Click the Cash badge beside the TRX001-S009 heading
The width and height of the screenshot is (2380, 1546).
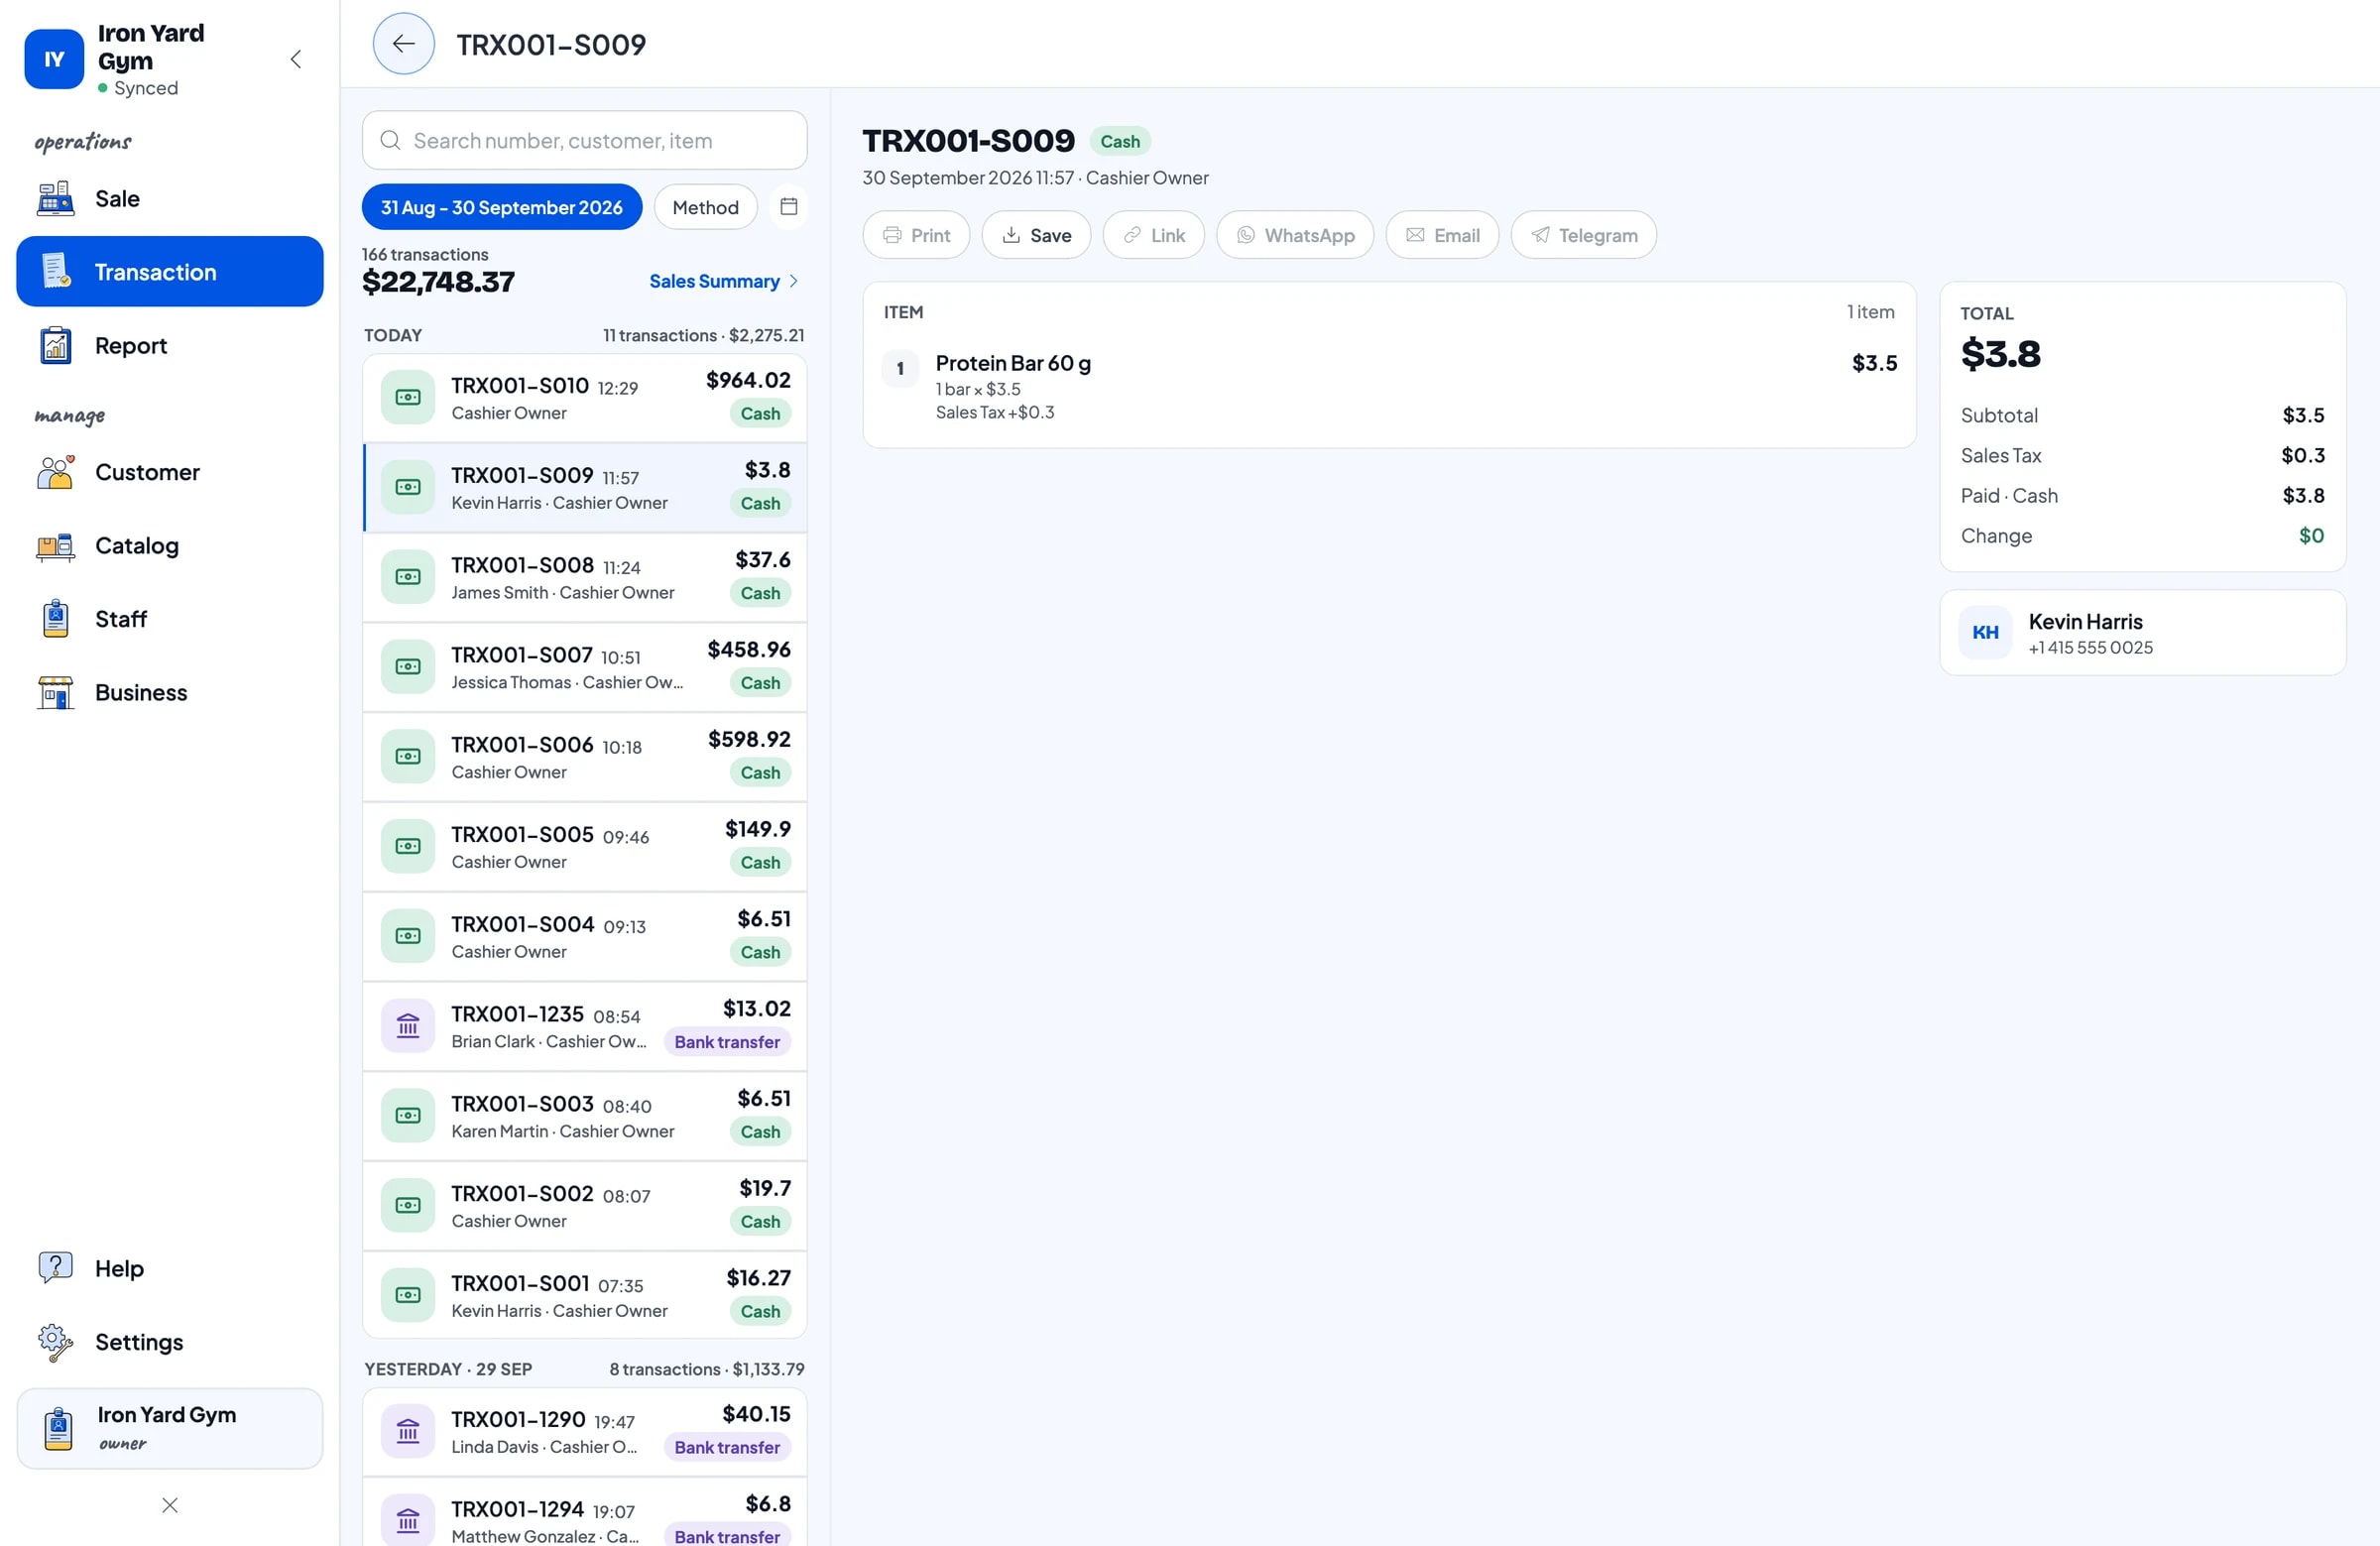[x=1119, y=141]
